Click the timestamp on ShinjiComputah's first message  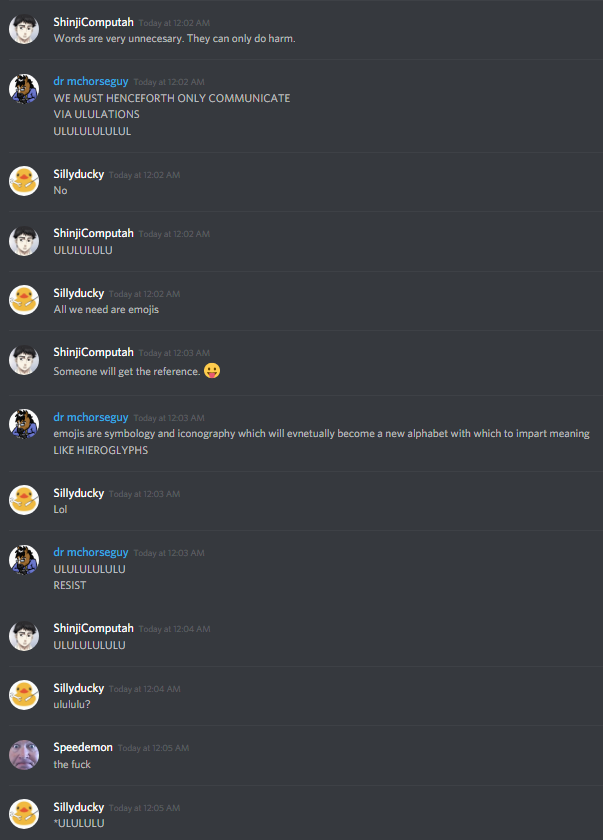[x=174, y=23]
